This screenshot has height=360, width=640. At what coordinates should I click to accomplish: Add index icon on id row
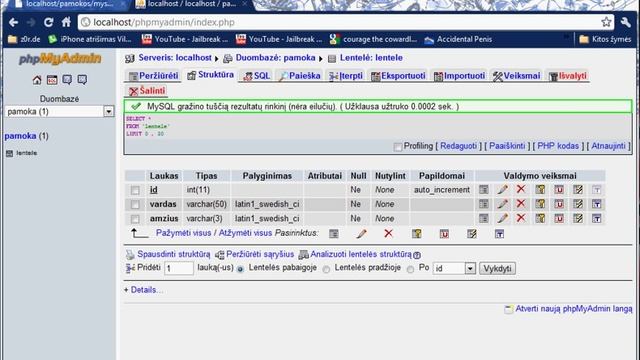[578, 190]
